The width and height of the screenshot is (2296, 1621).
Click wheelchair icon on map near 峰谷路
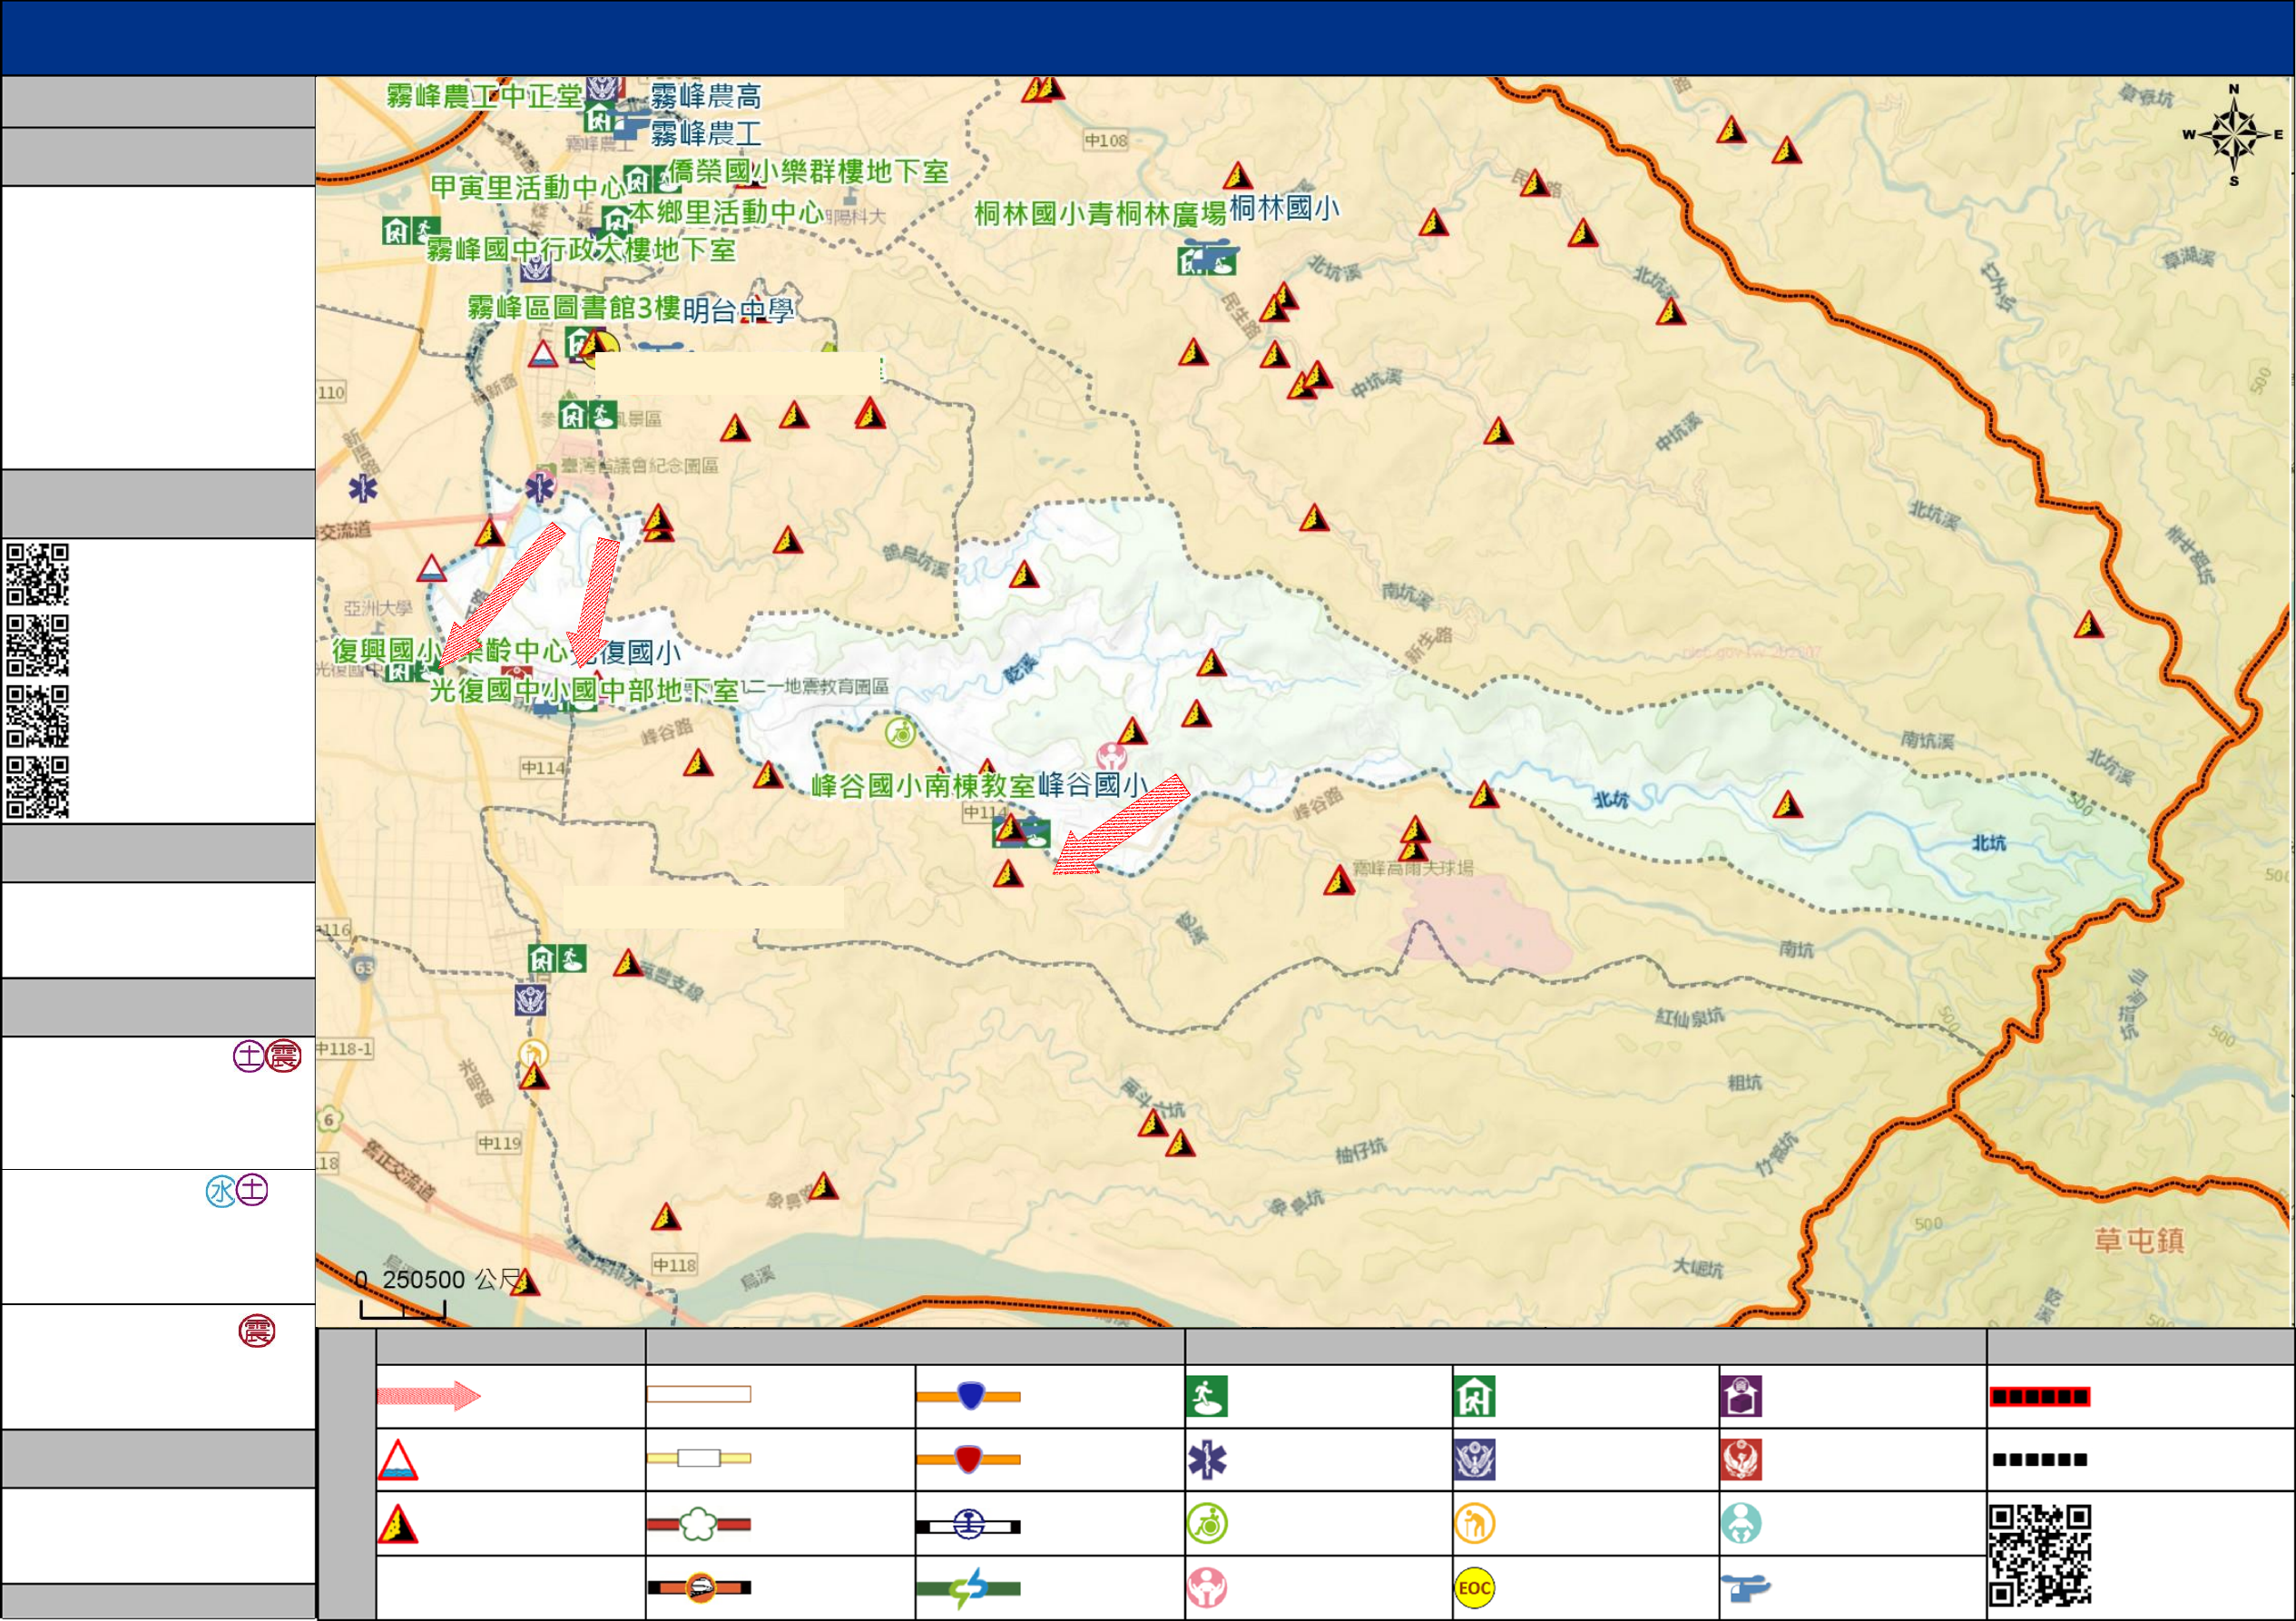tap(900, 733)
